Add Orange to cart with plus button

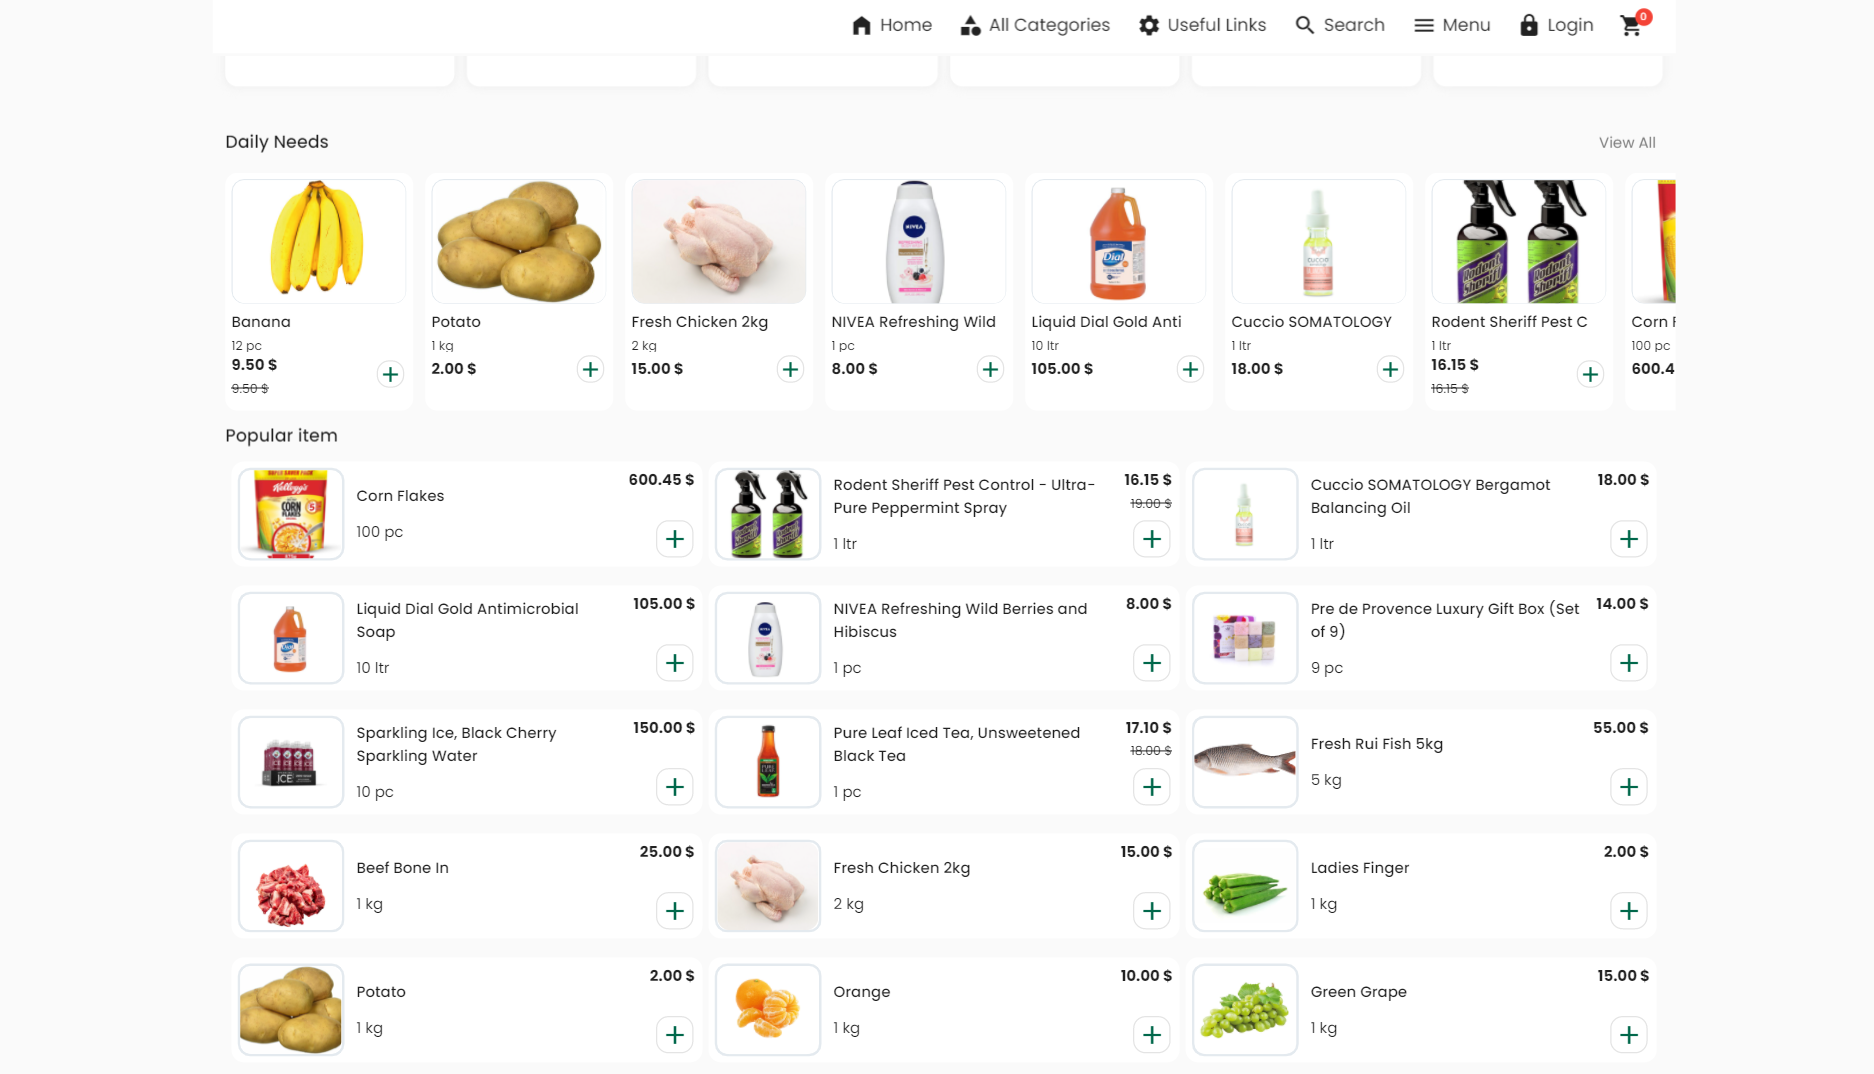tap(1152, 1035)
